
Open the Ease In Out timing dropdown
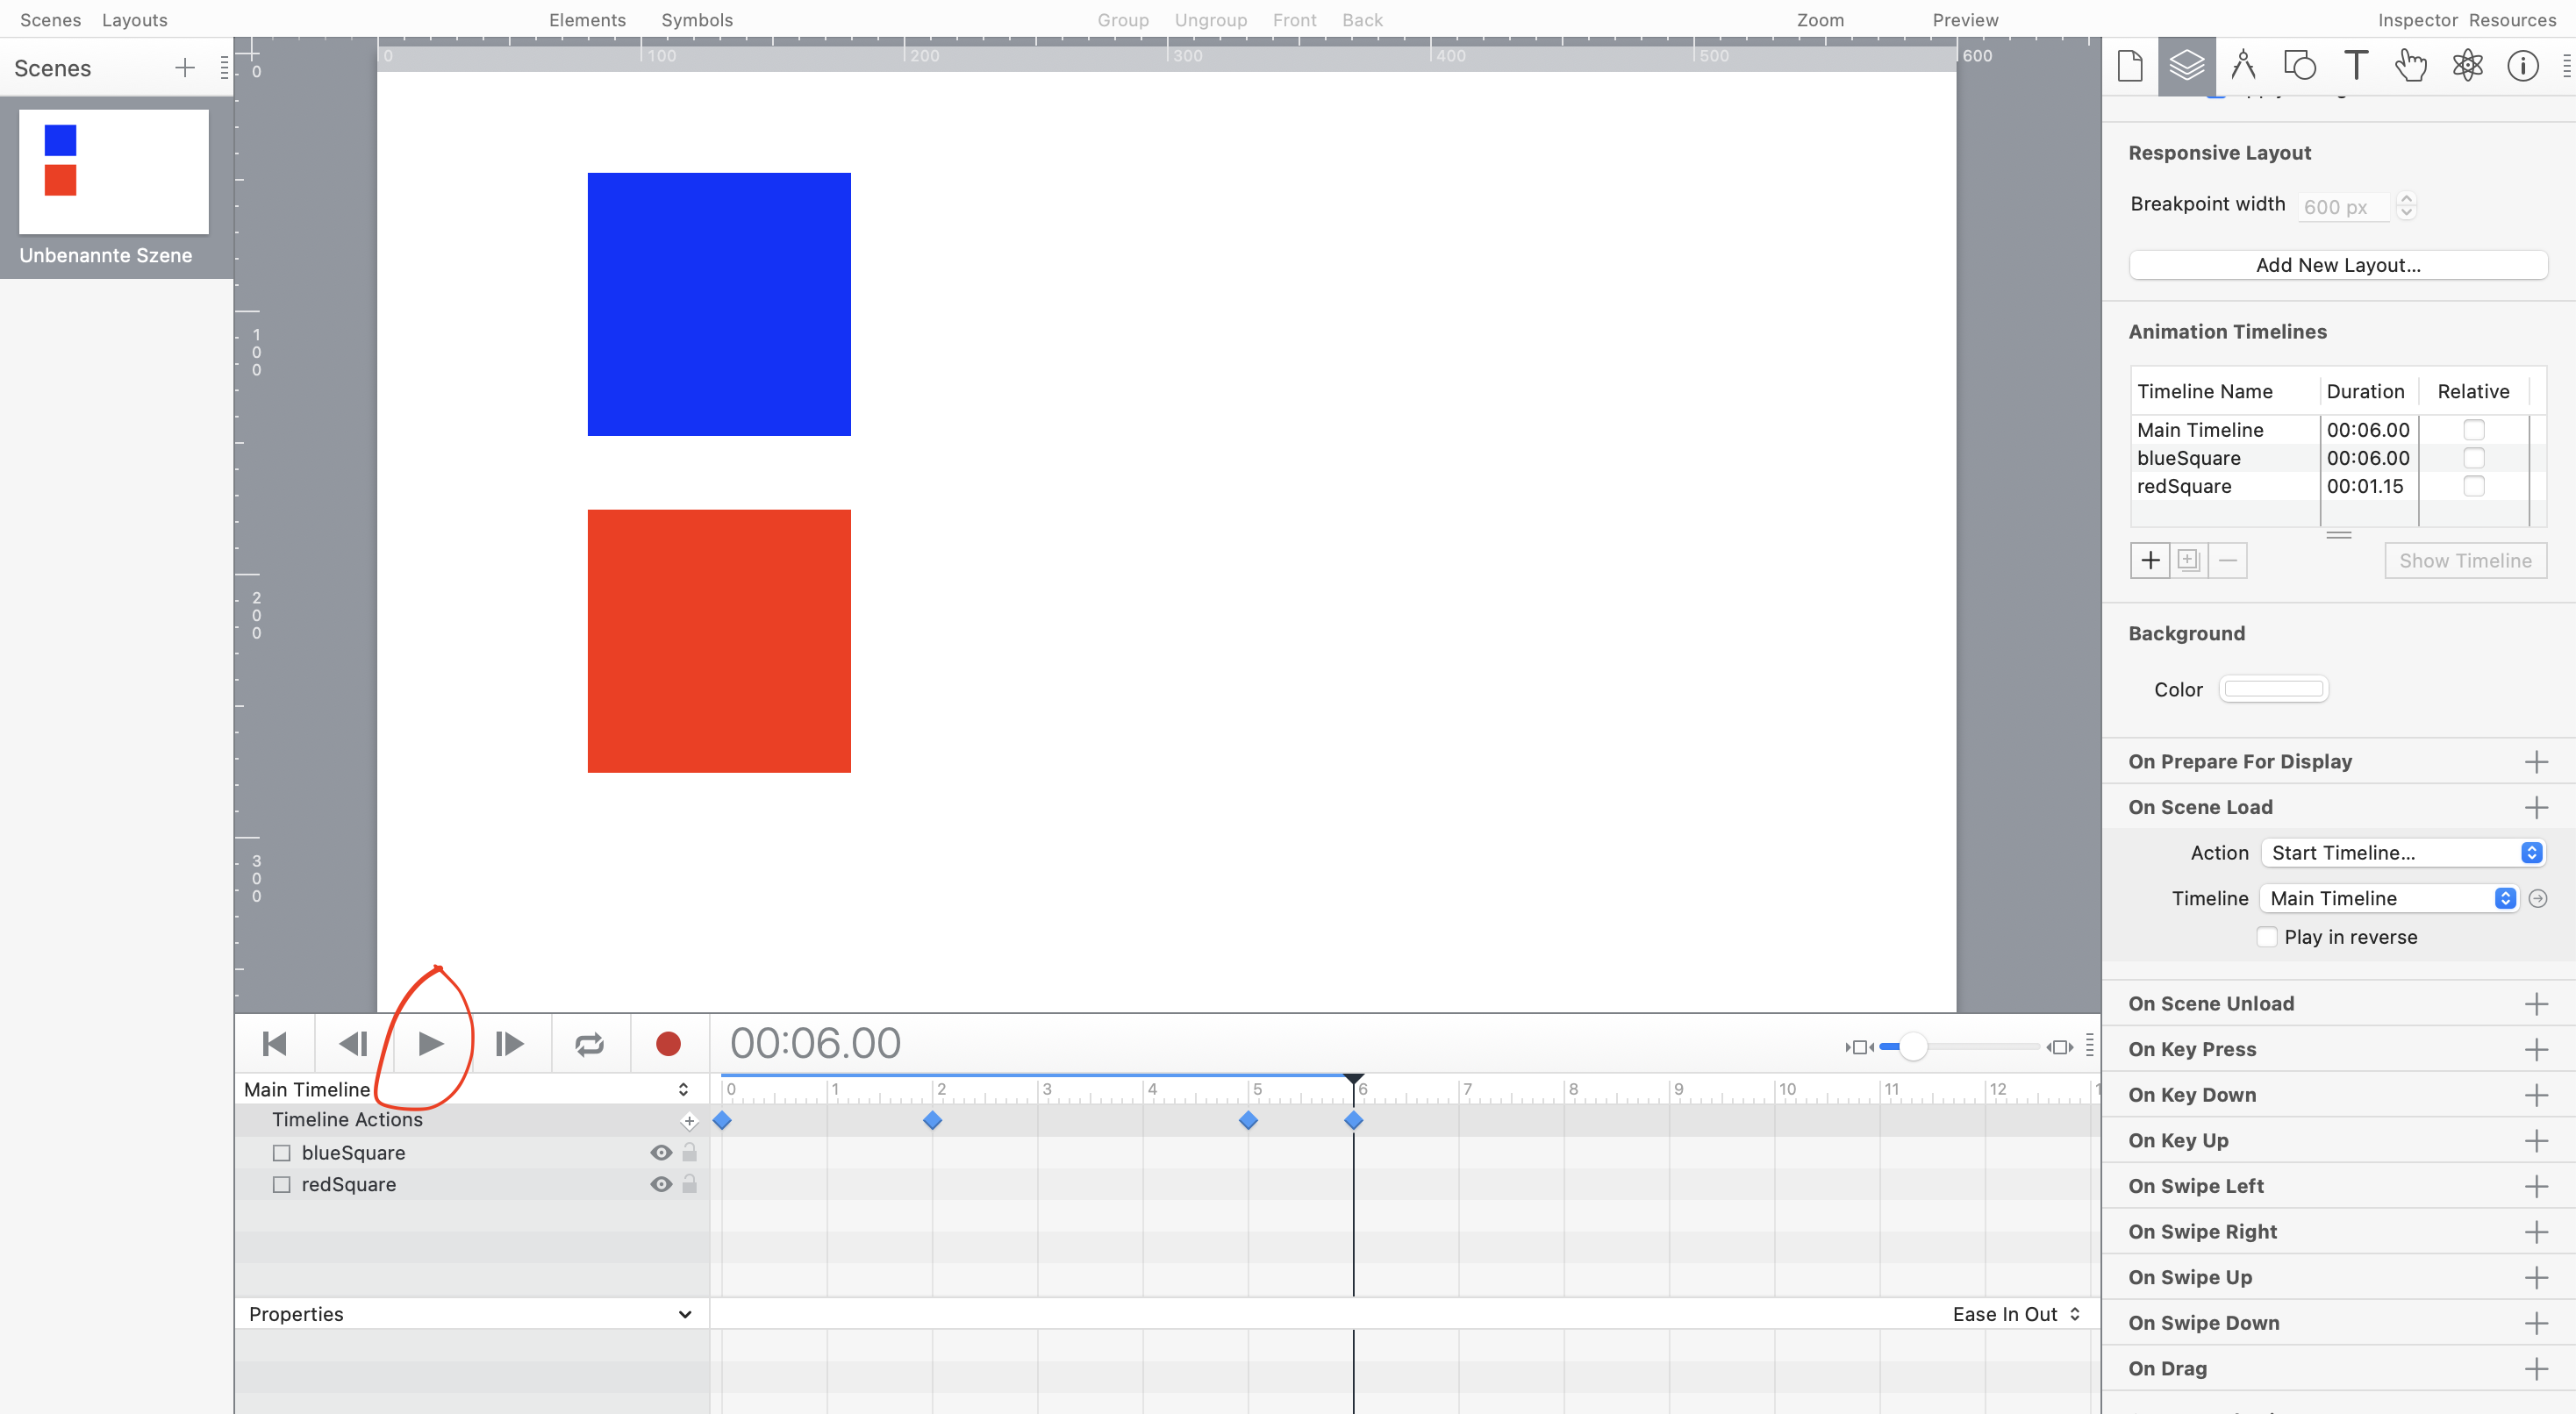coord(2016,1314)
